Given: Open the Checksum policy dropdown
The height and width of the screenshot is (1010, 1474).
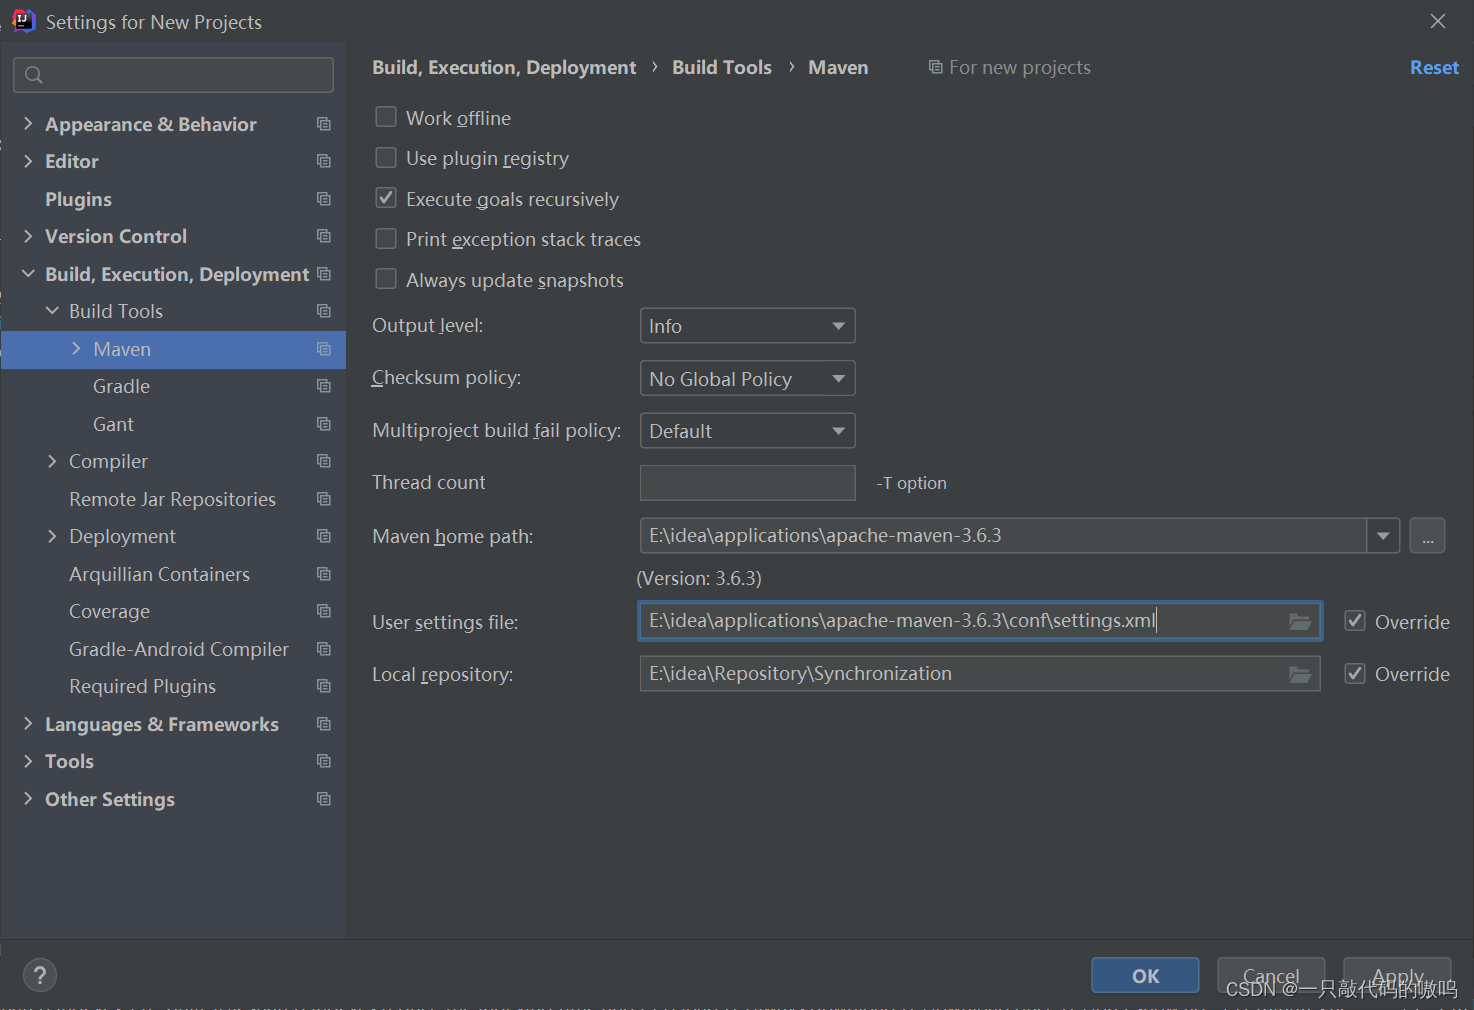Looking at the screenshot, I should (748, 378).
